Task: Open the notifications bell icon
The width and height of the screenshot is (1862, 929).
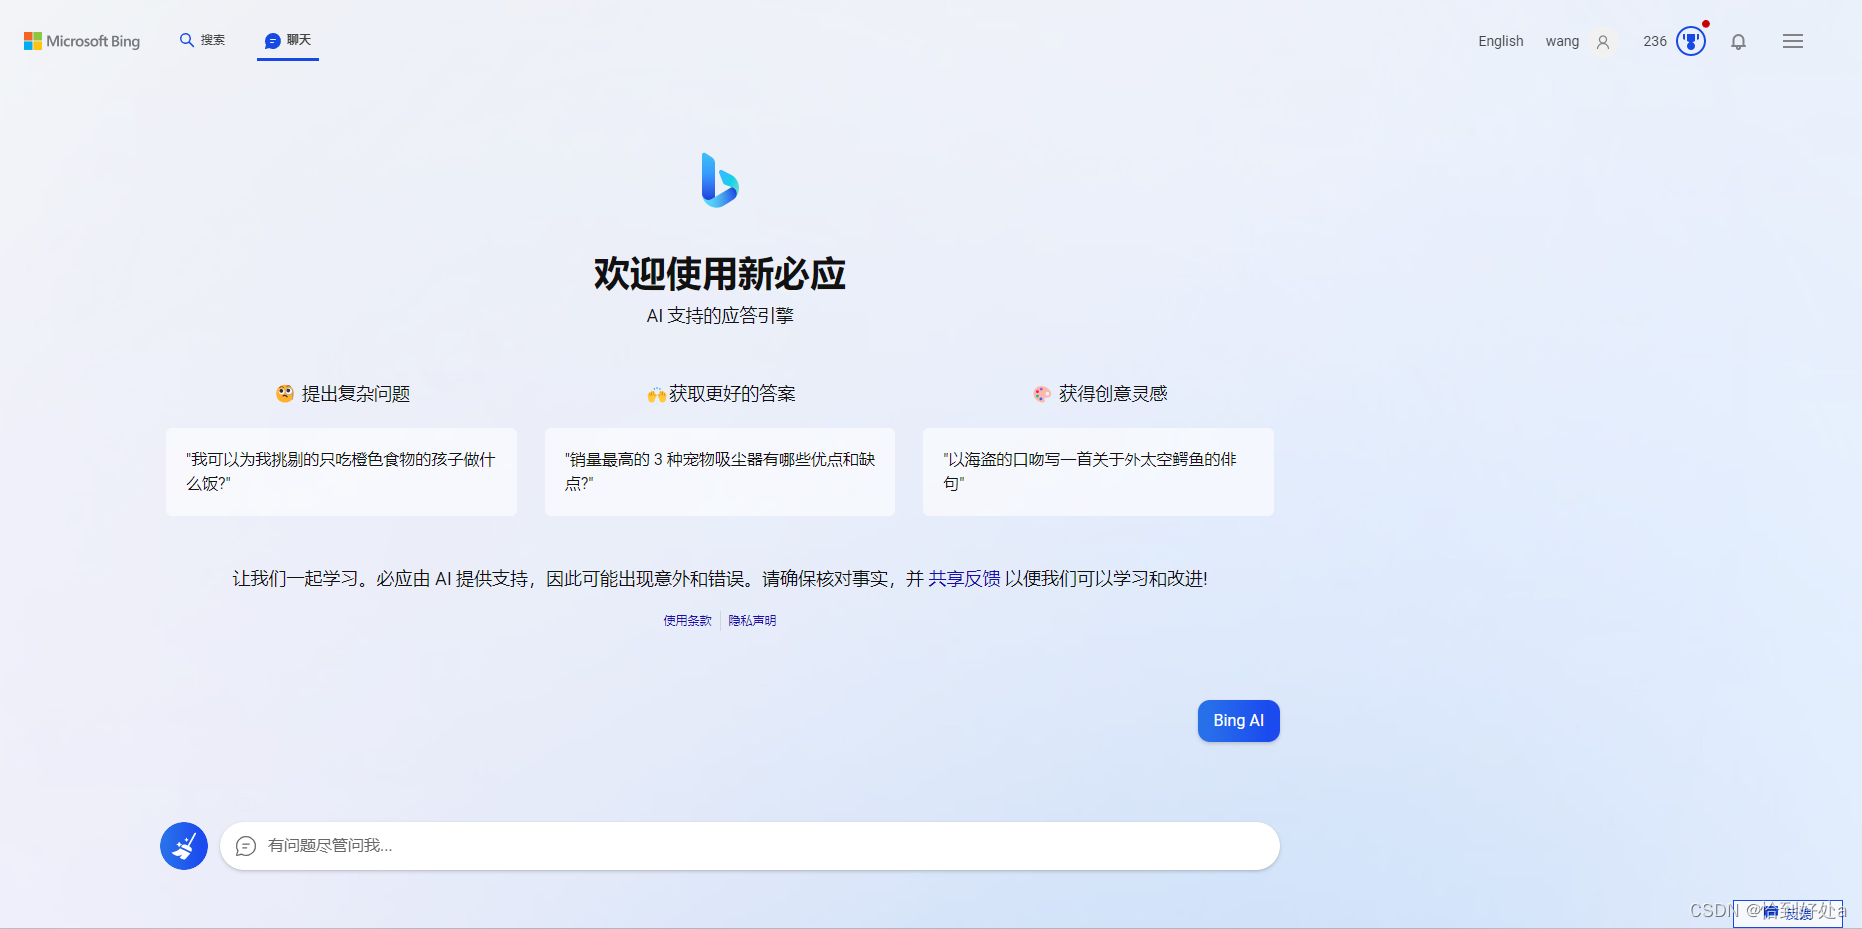Action: point(1738,42)
